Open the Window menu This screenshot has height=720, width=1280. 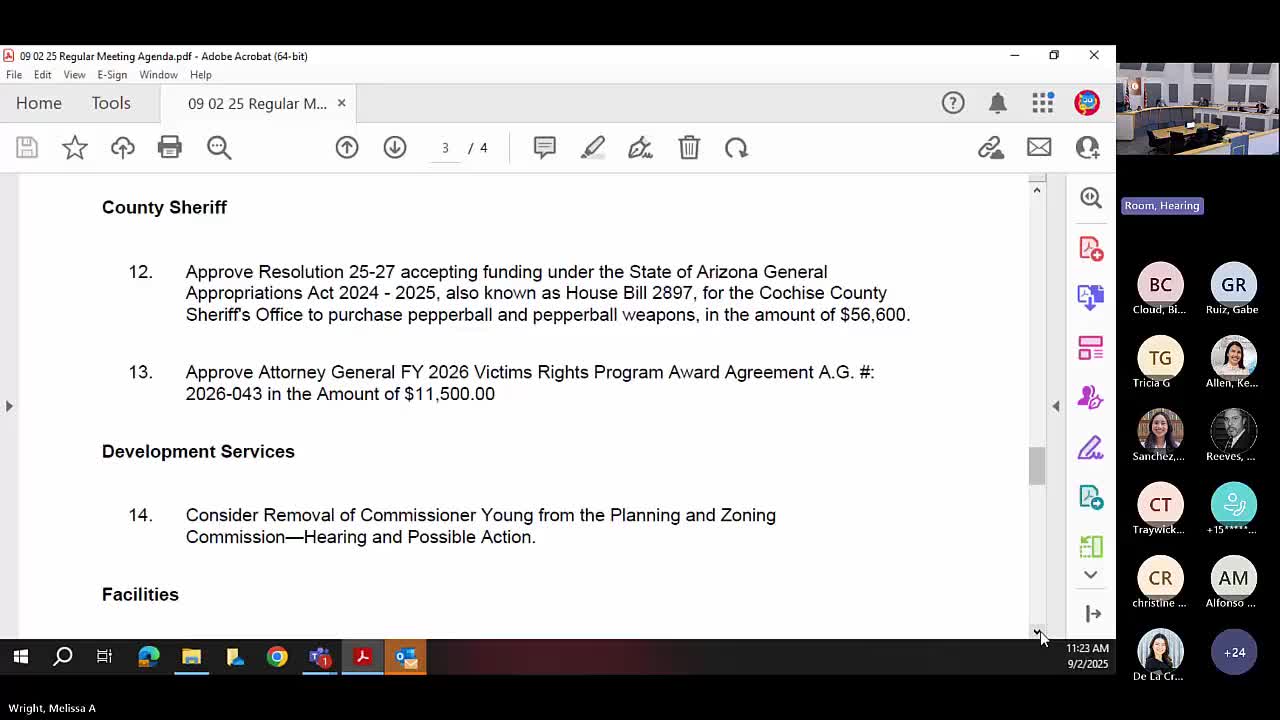158,75
